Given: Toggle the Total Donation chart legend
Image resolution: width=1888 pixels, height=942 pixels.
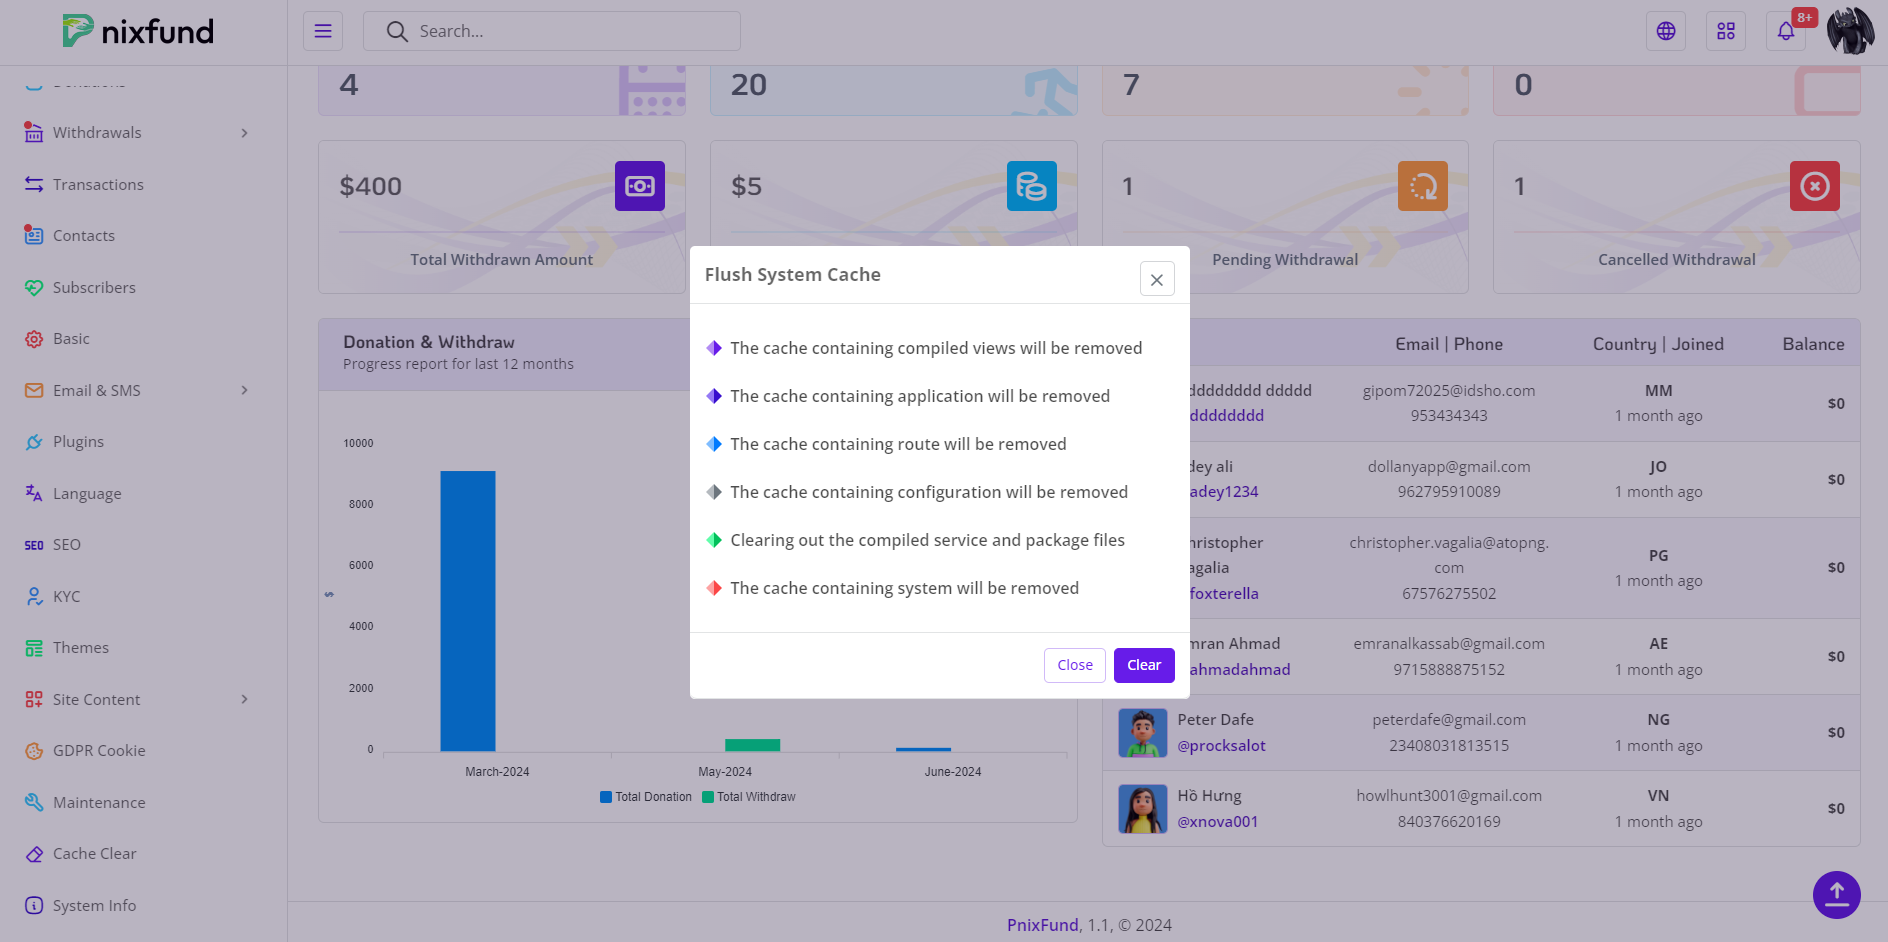Looking at the screenshot, I should coord(646,797).
